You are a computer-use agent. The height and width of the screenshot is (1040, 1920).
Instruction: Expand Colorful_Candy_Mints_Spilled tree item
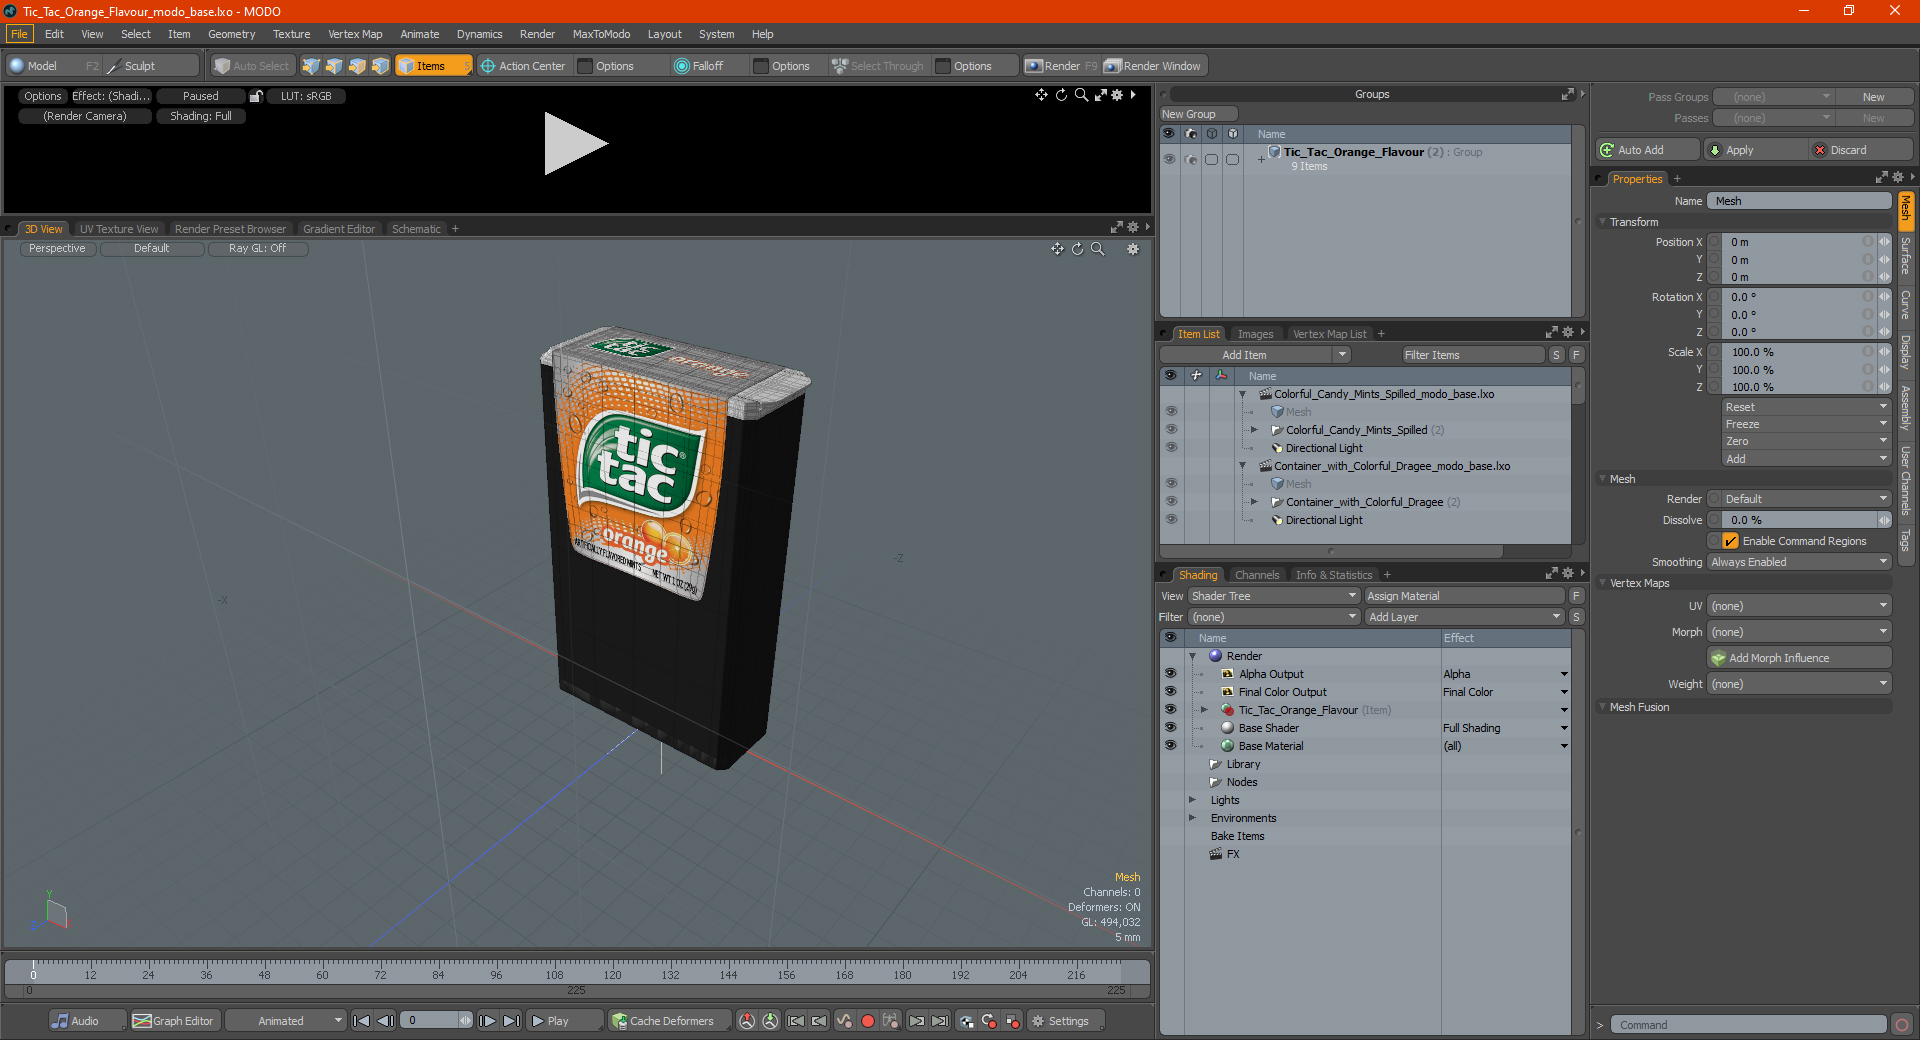pos(1254,430)
